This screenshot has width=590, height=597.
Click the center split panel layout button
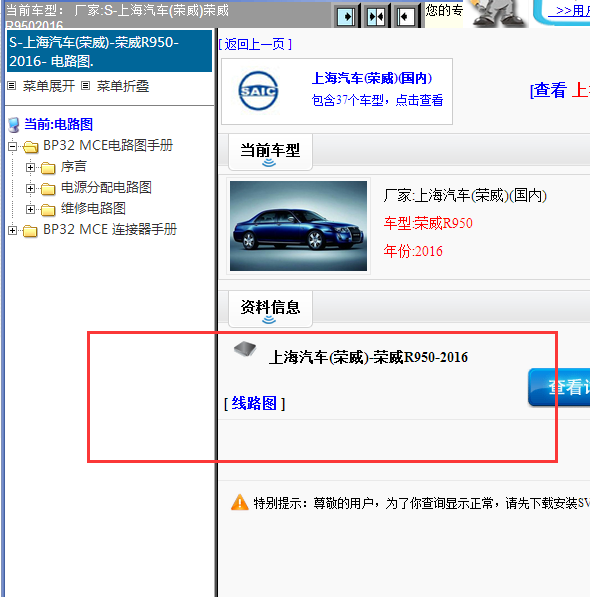point(376,16)
